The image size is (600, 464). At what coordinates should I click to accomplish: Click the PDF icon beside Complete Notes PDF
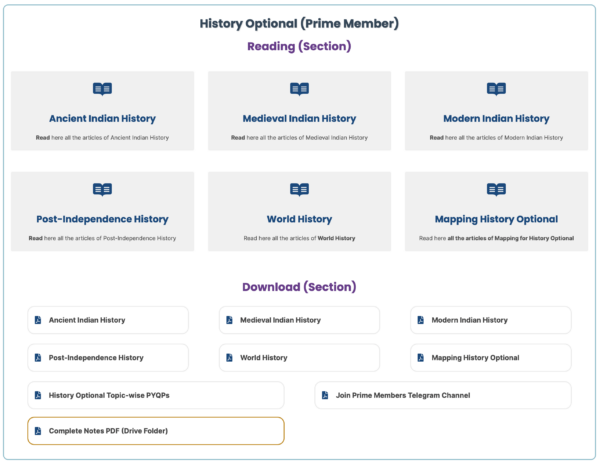pos(38,431)
